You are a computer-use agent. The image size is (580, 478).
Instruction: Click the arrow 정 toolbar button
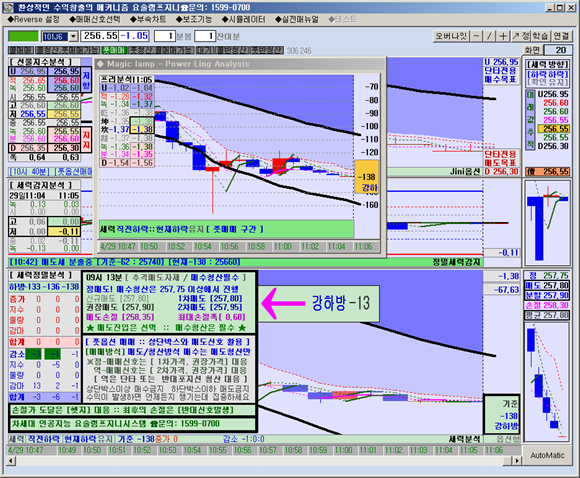point(521,36)
